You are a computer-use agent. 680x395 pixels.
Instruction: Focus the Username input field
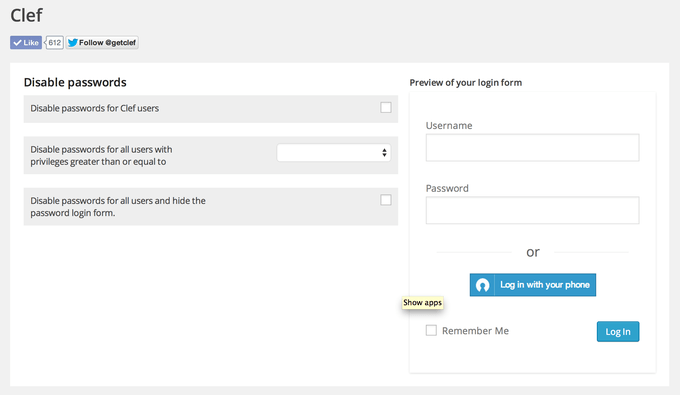click(532, 147)
